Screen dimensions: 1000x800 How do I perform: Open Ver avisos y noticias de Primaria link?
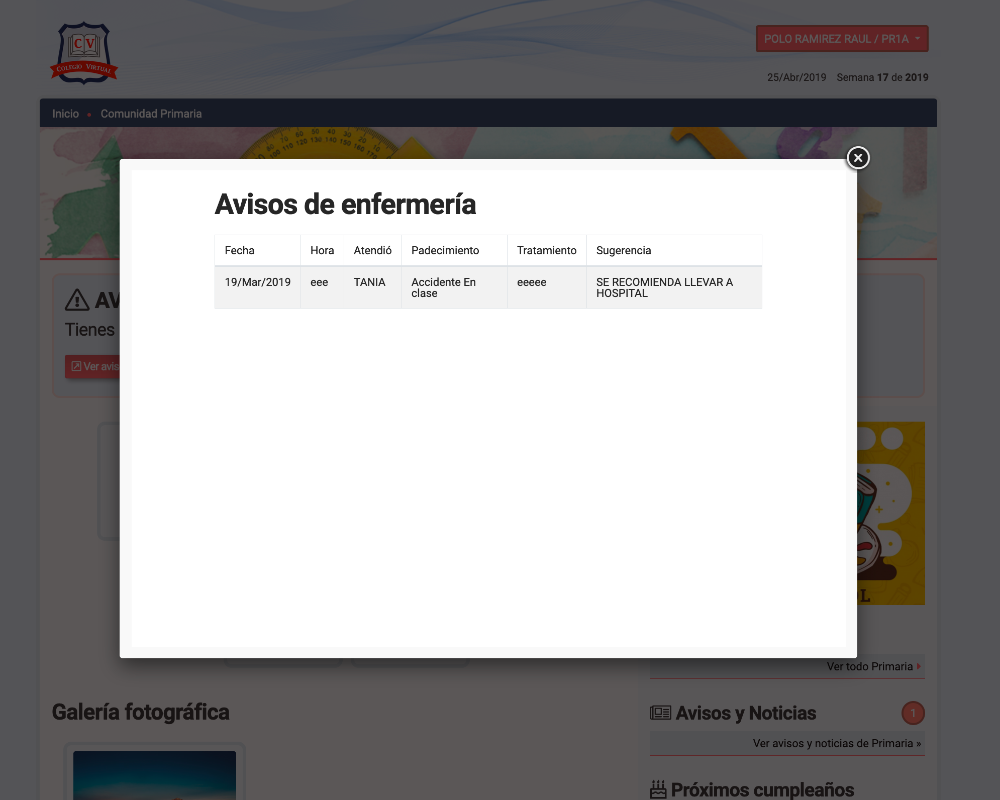837,744
